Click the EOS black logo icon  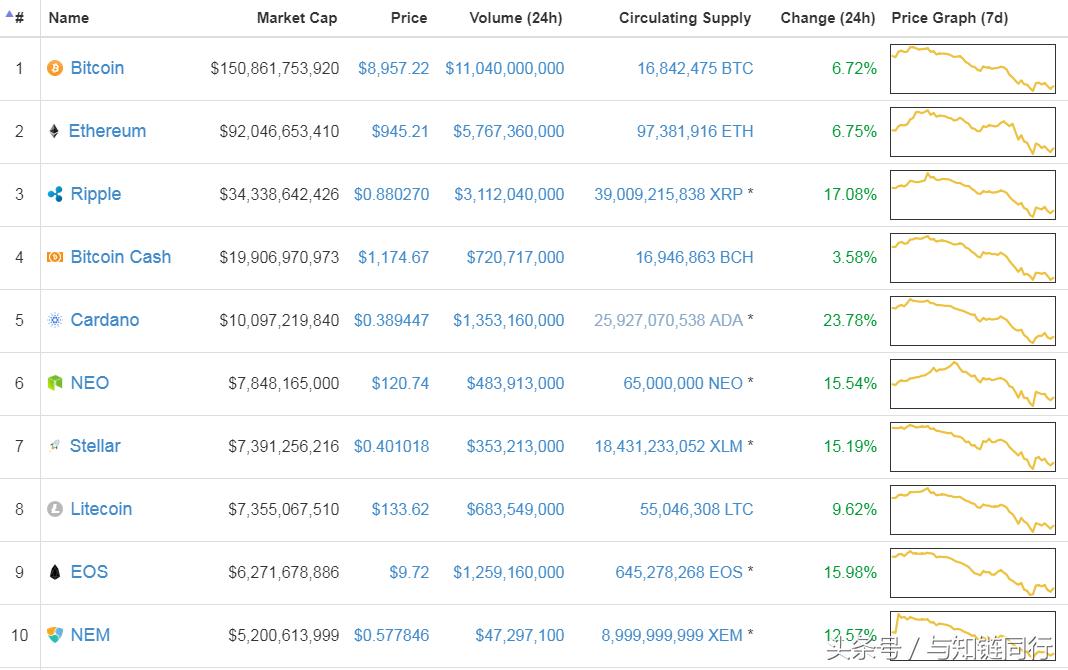point(54,572)
